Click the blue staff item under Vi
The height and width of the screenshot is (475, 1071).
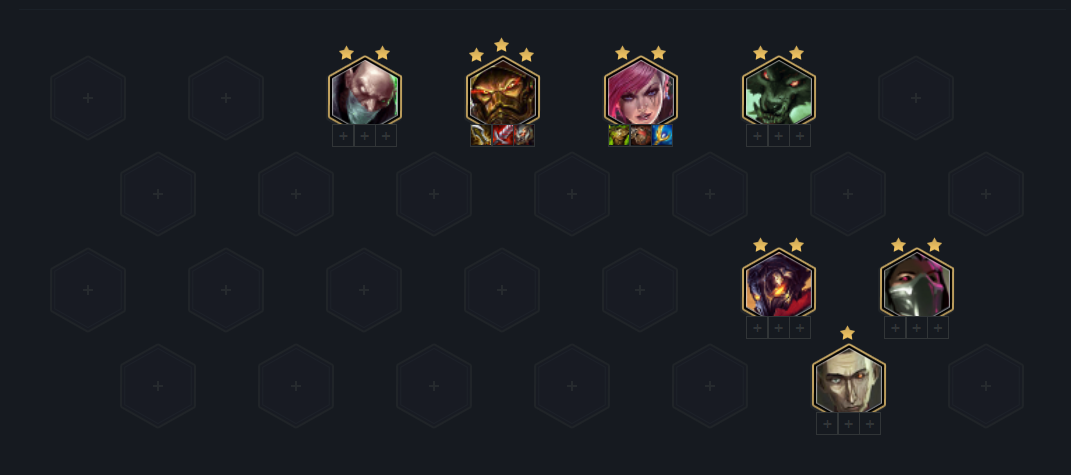[x=662, y=135]
